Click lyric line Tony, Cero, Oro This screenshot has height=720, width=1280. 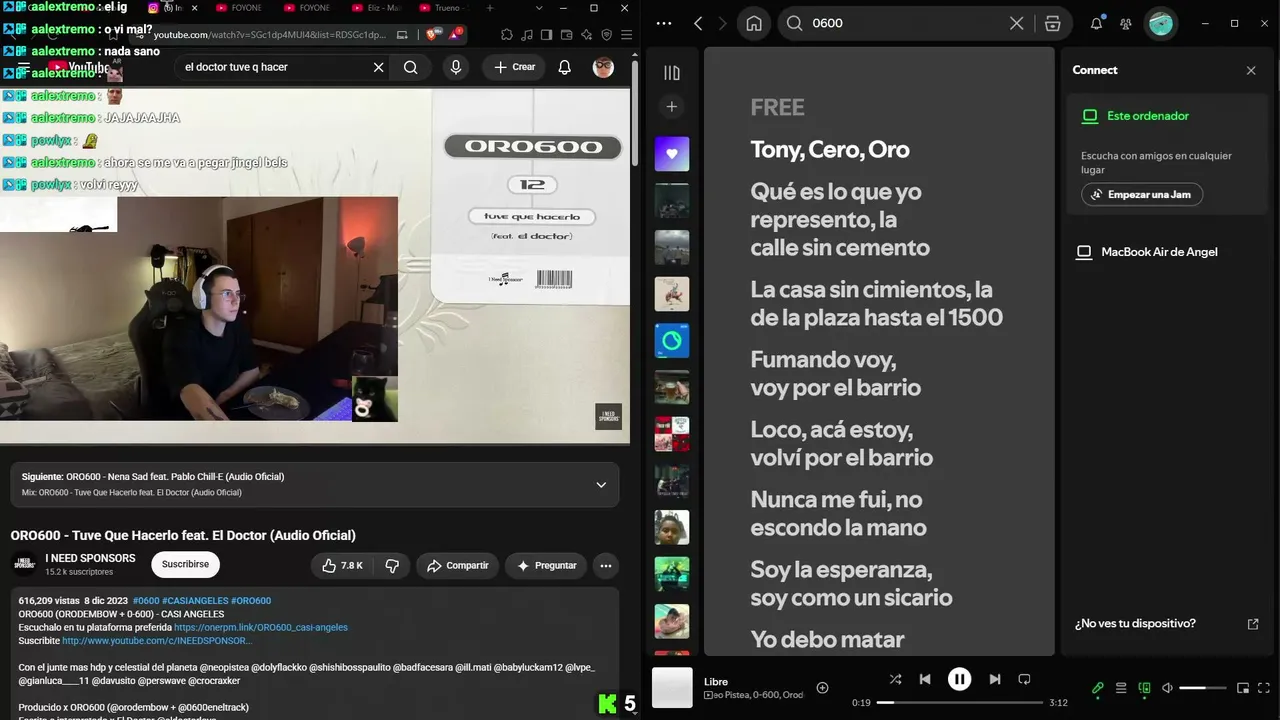[830, 150]
